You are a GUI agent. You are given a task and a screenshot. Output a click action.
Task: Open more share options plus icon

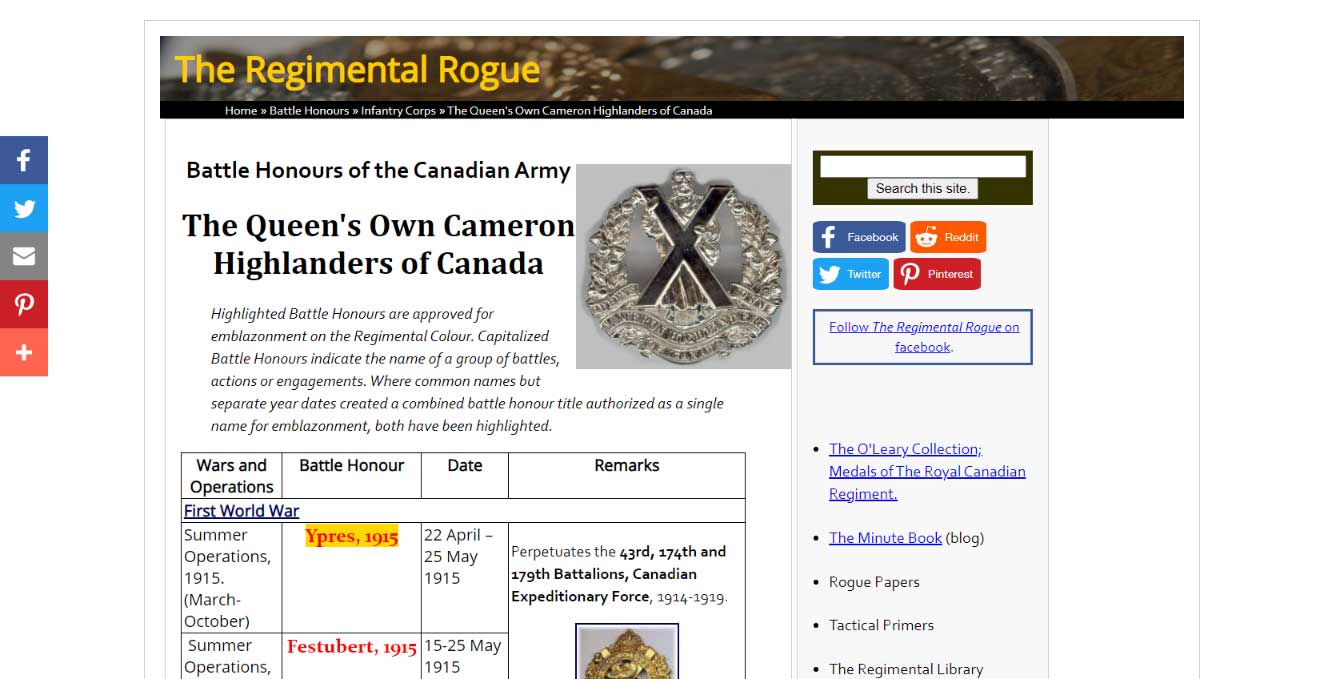[24, 352]
